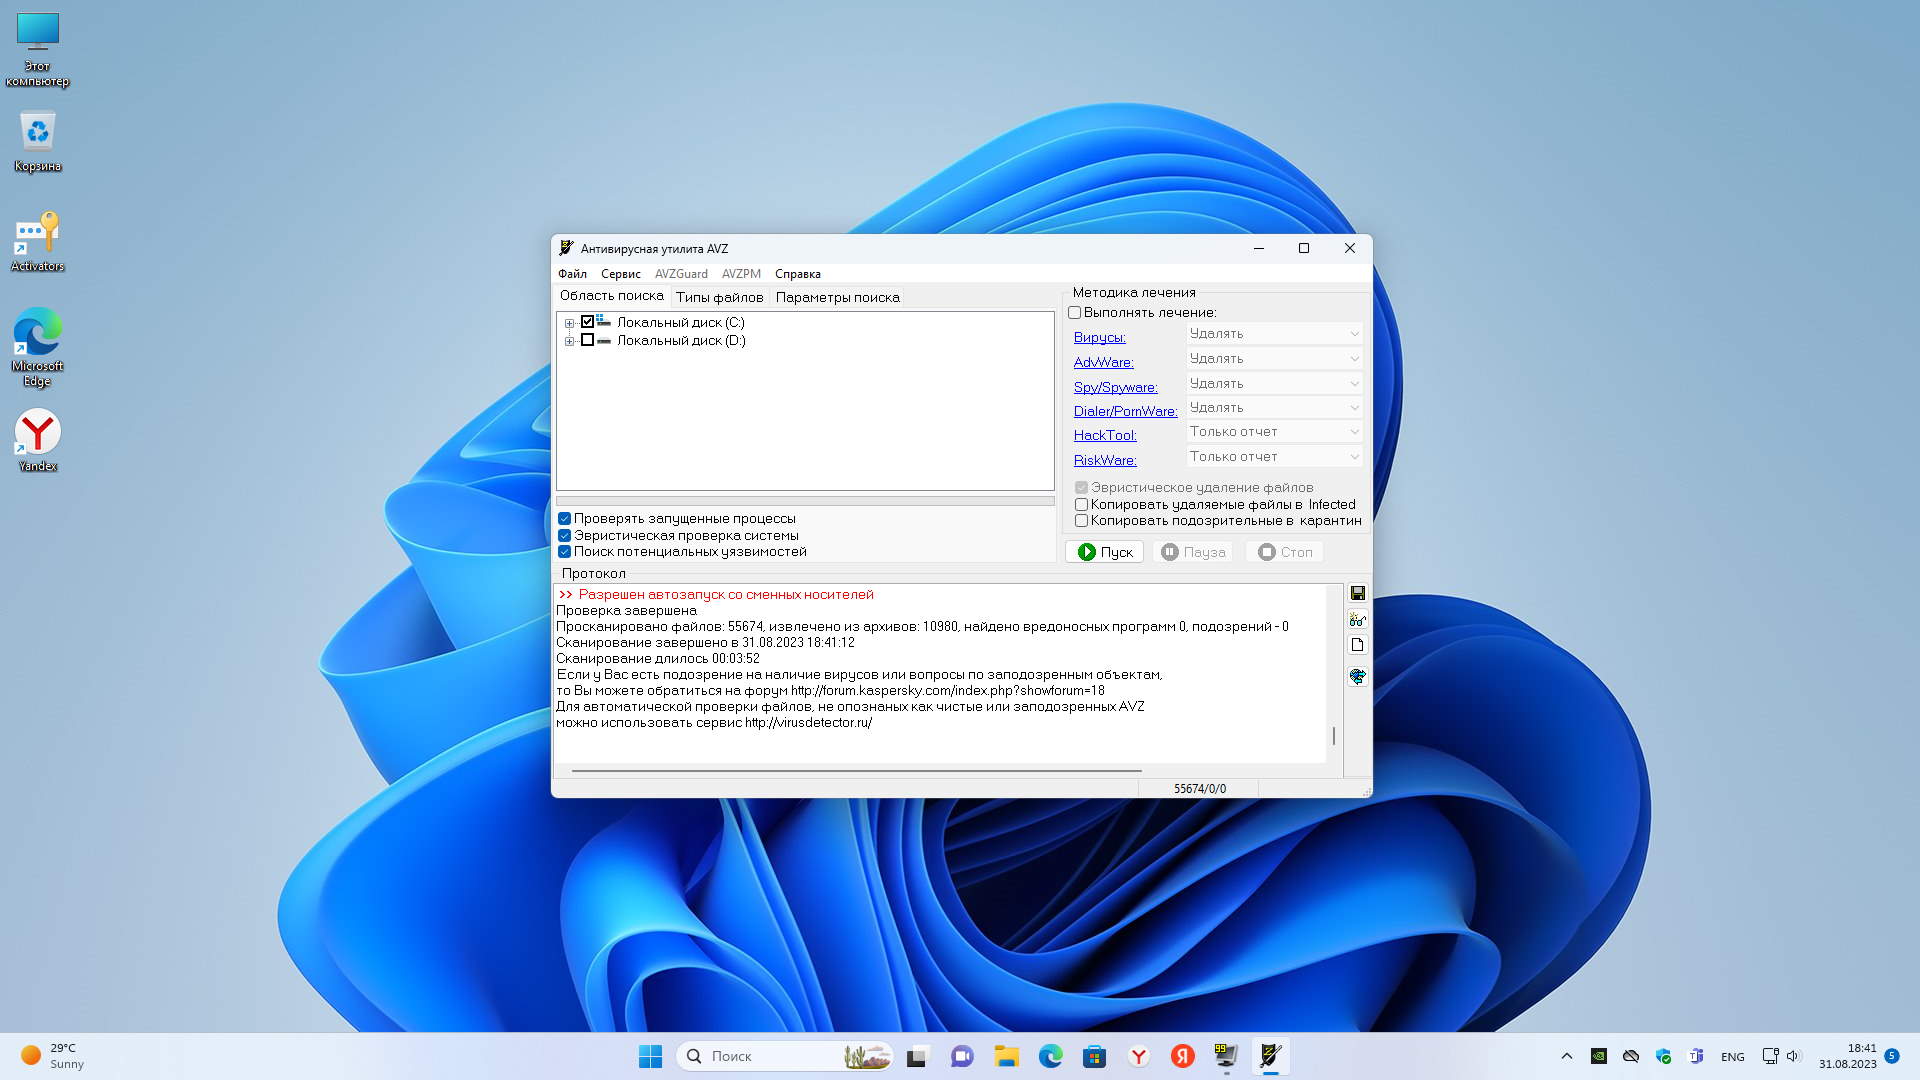This screenshot has height=1080, width=1920.
Task: Open the Сервис menu
Action: 620,274
